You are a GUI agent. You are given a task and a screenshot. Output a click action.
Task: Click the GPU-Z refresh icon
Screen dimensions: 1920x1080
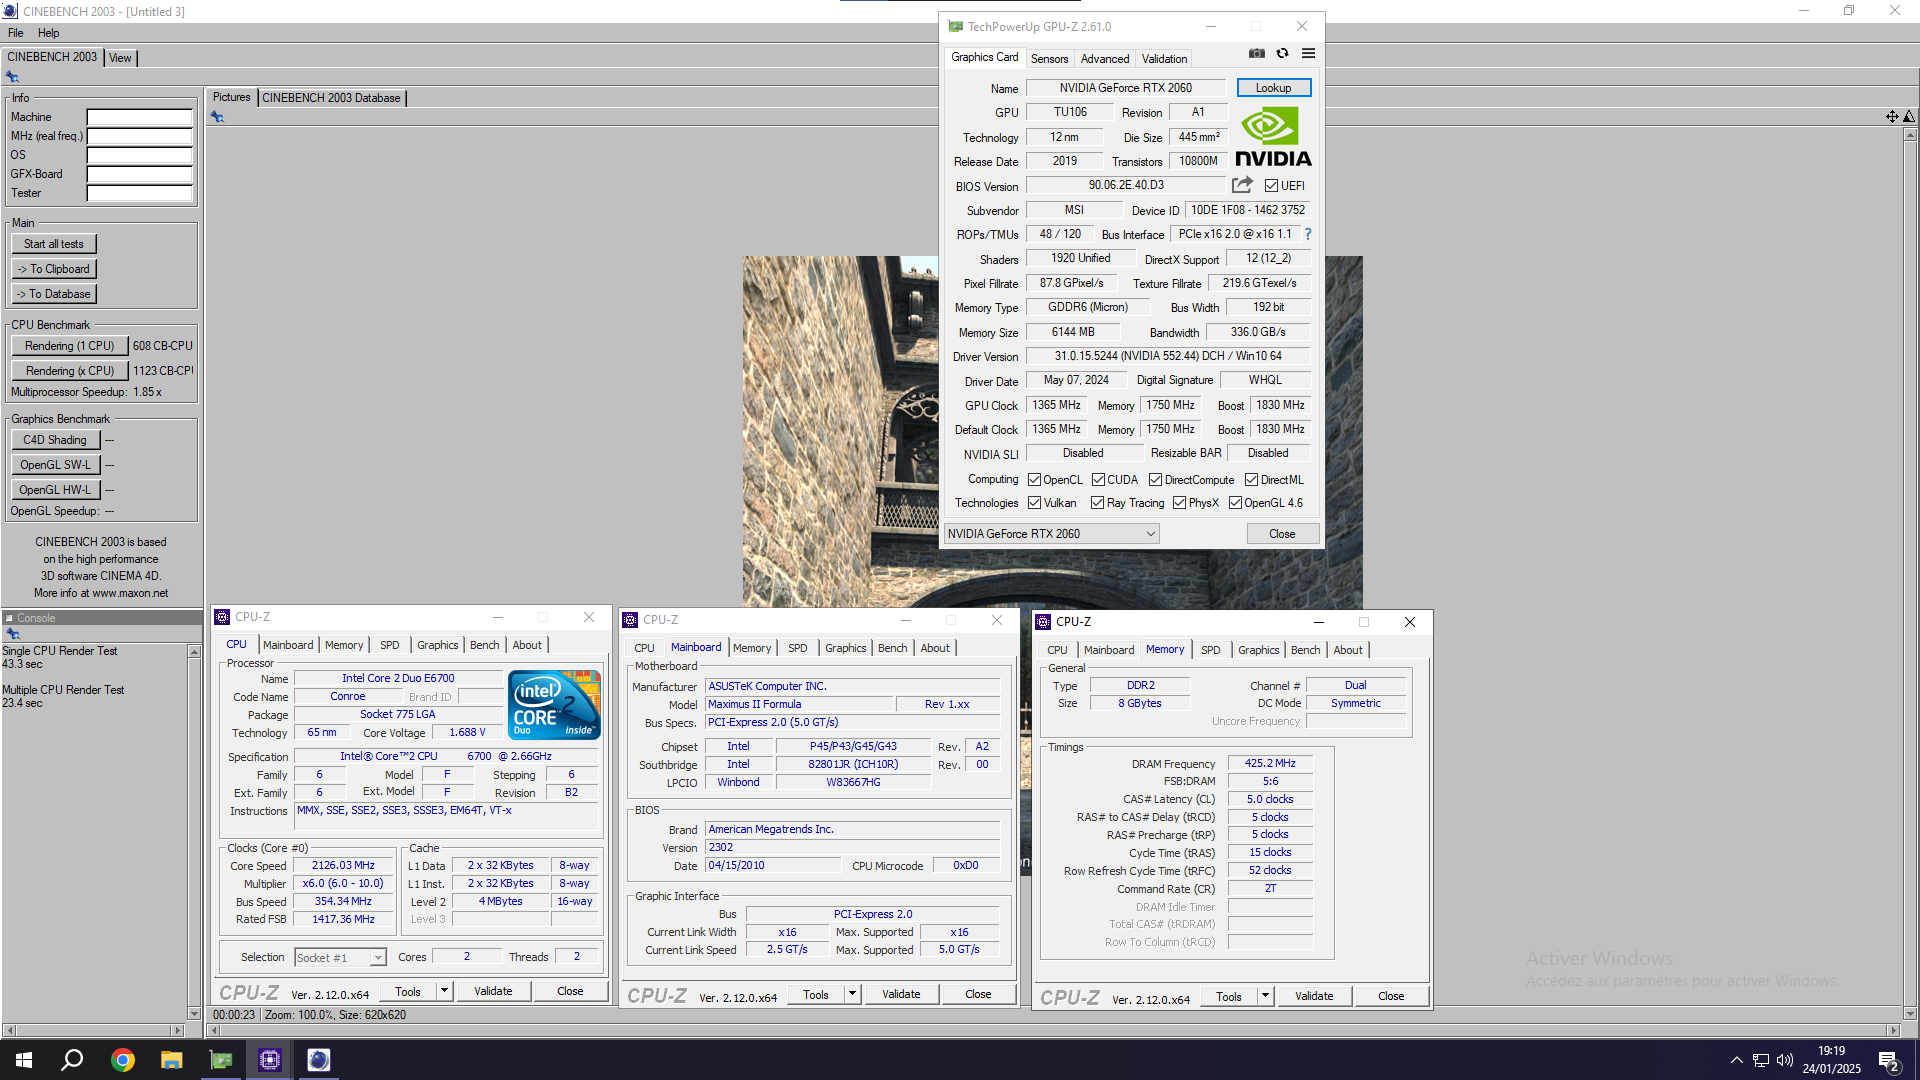tap(1282, 54)
